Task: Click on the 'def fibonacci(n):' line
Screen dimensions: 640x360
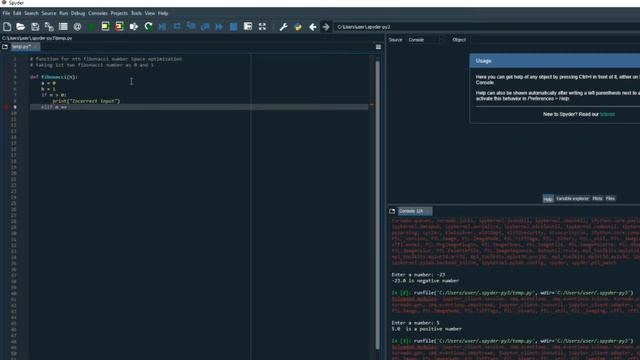Action: (x=53, y=77)
